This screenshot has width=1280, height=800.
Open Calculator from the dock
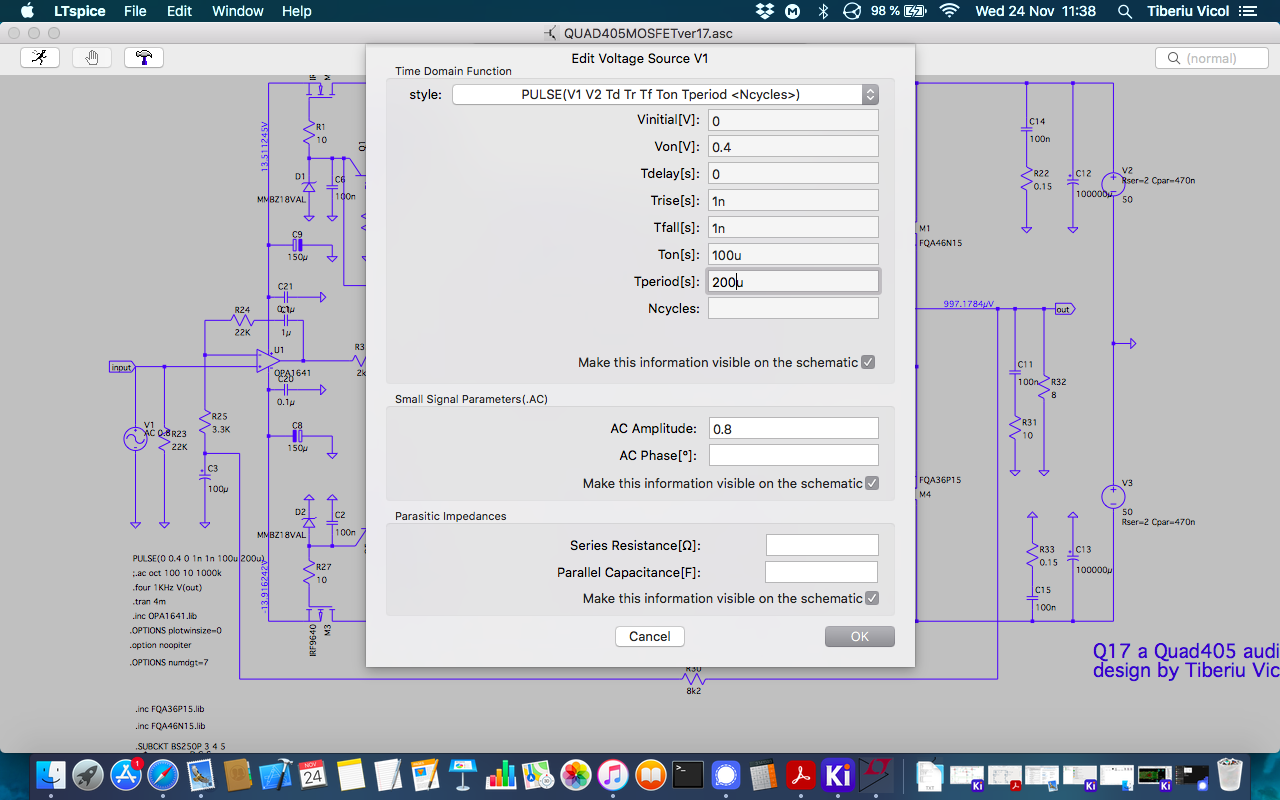coord(763,774)
